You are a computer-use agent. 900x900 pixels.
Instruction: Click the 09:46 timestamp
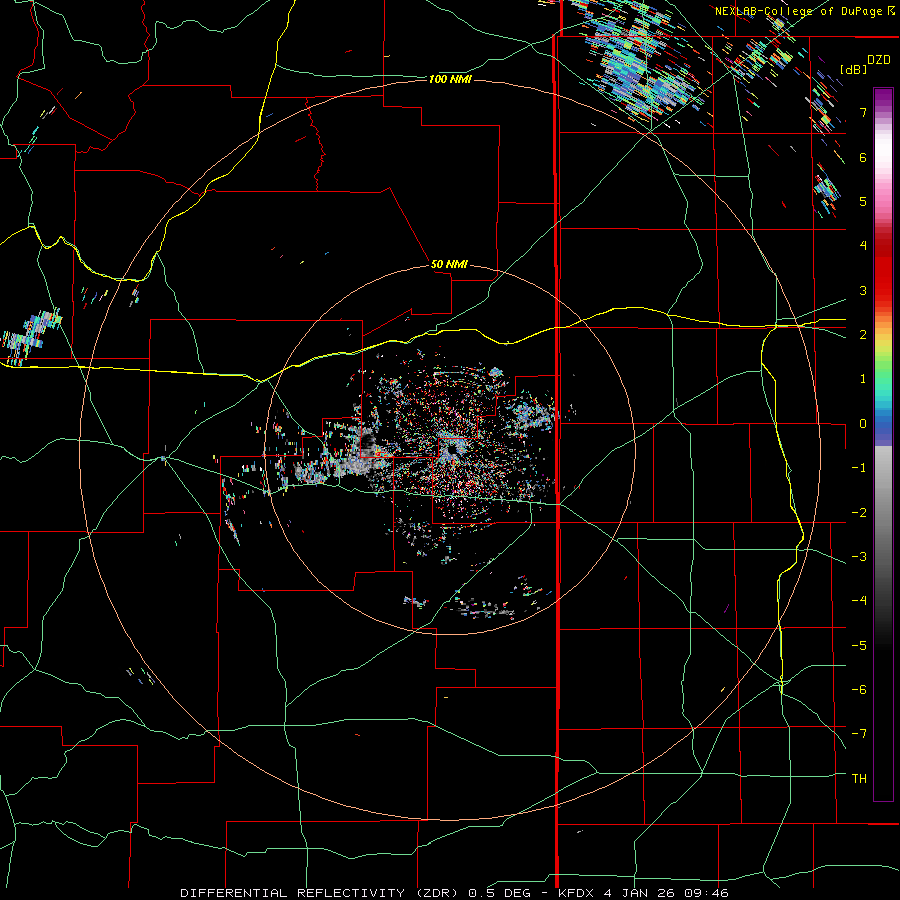coord(707,893)
